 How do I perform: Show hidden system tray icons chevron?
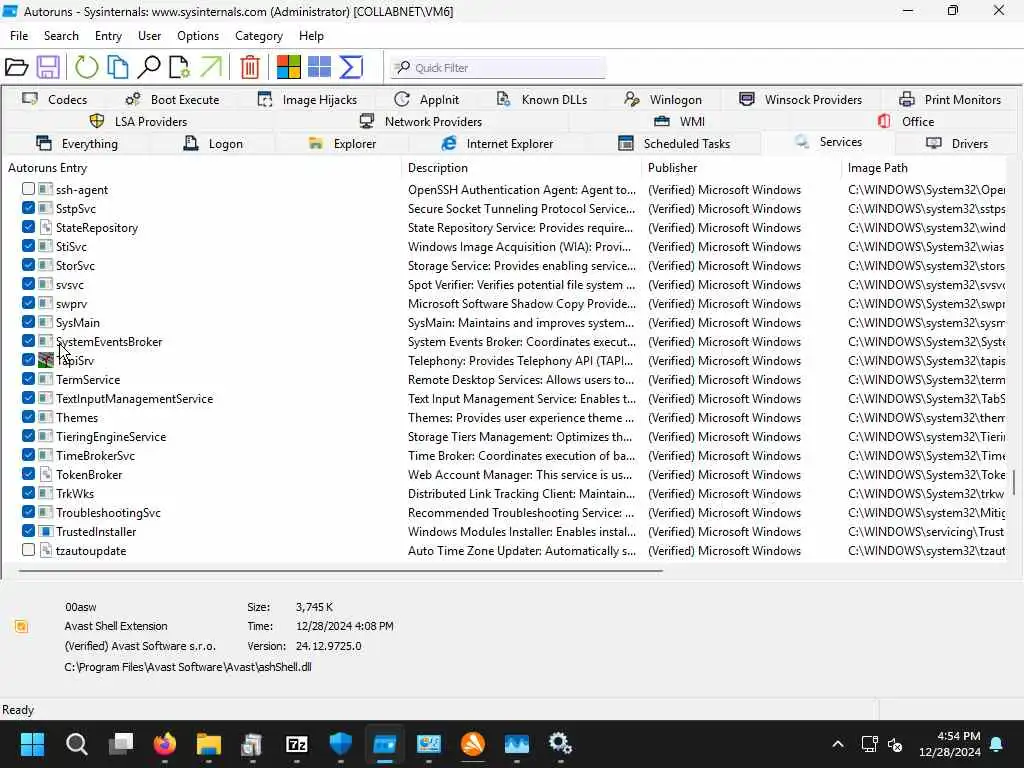click(x=838, y=744)
